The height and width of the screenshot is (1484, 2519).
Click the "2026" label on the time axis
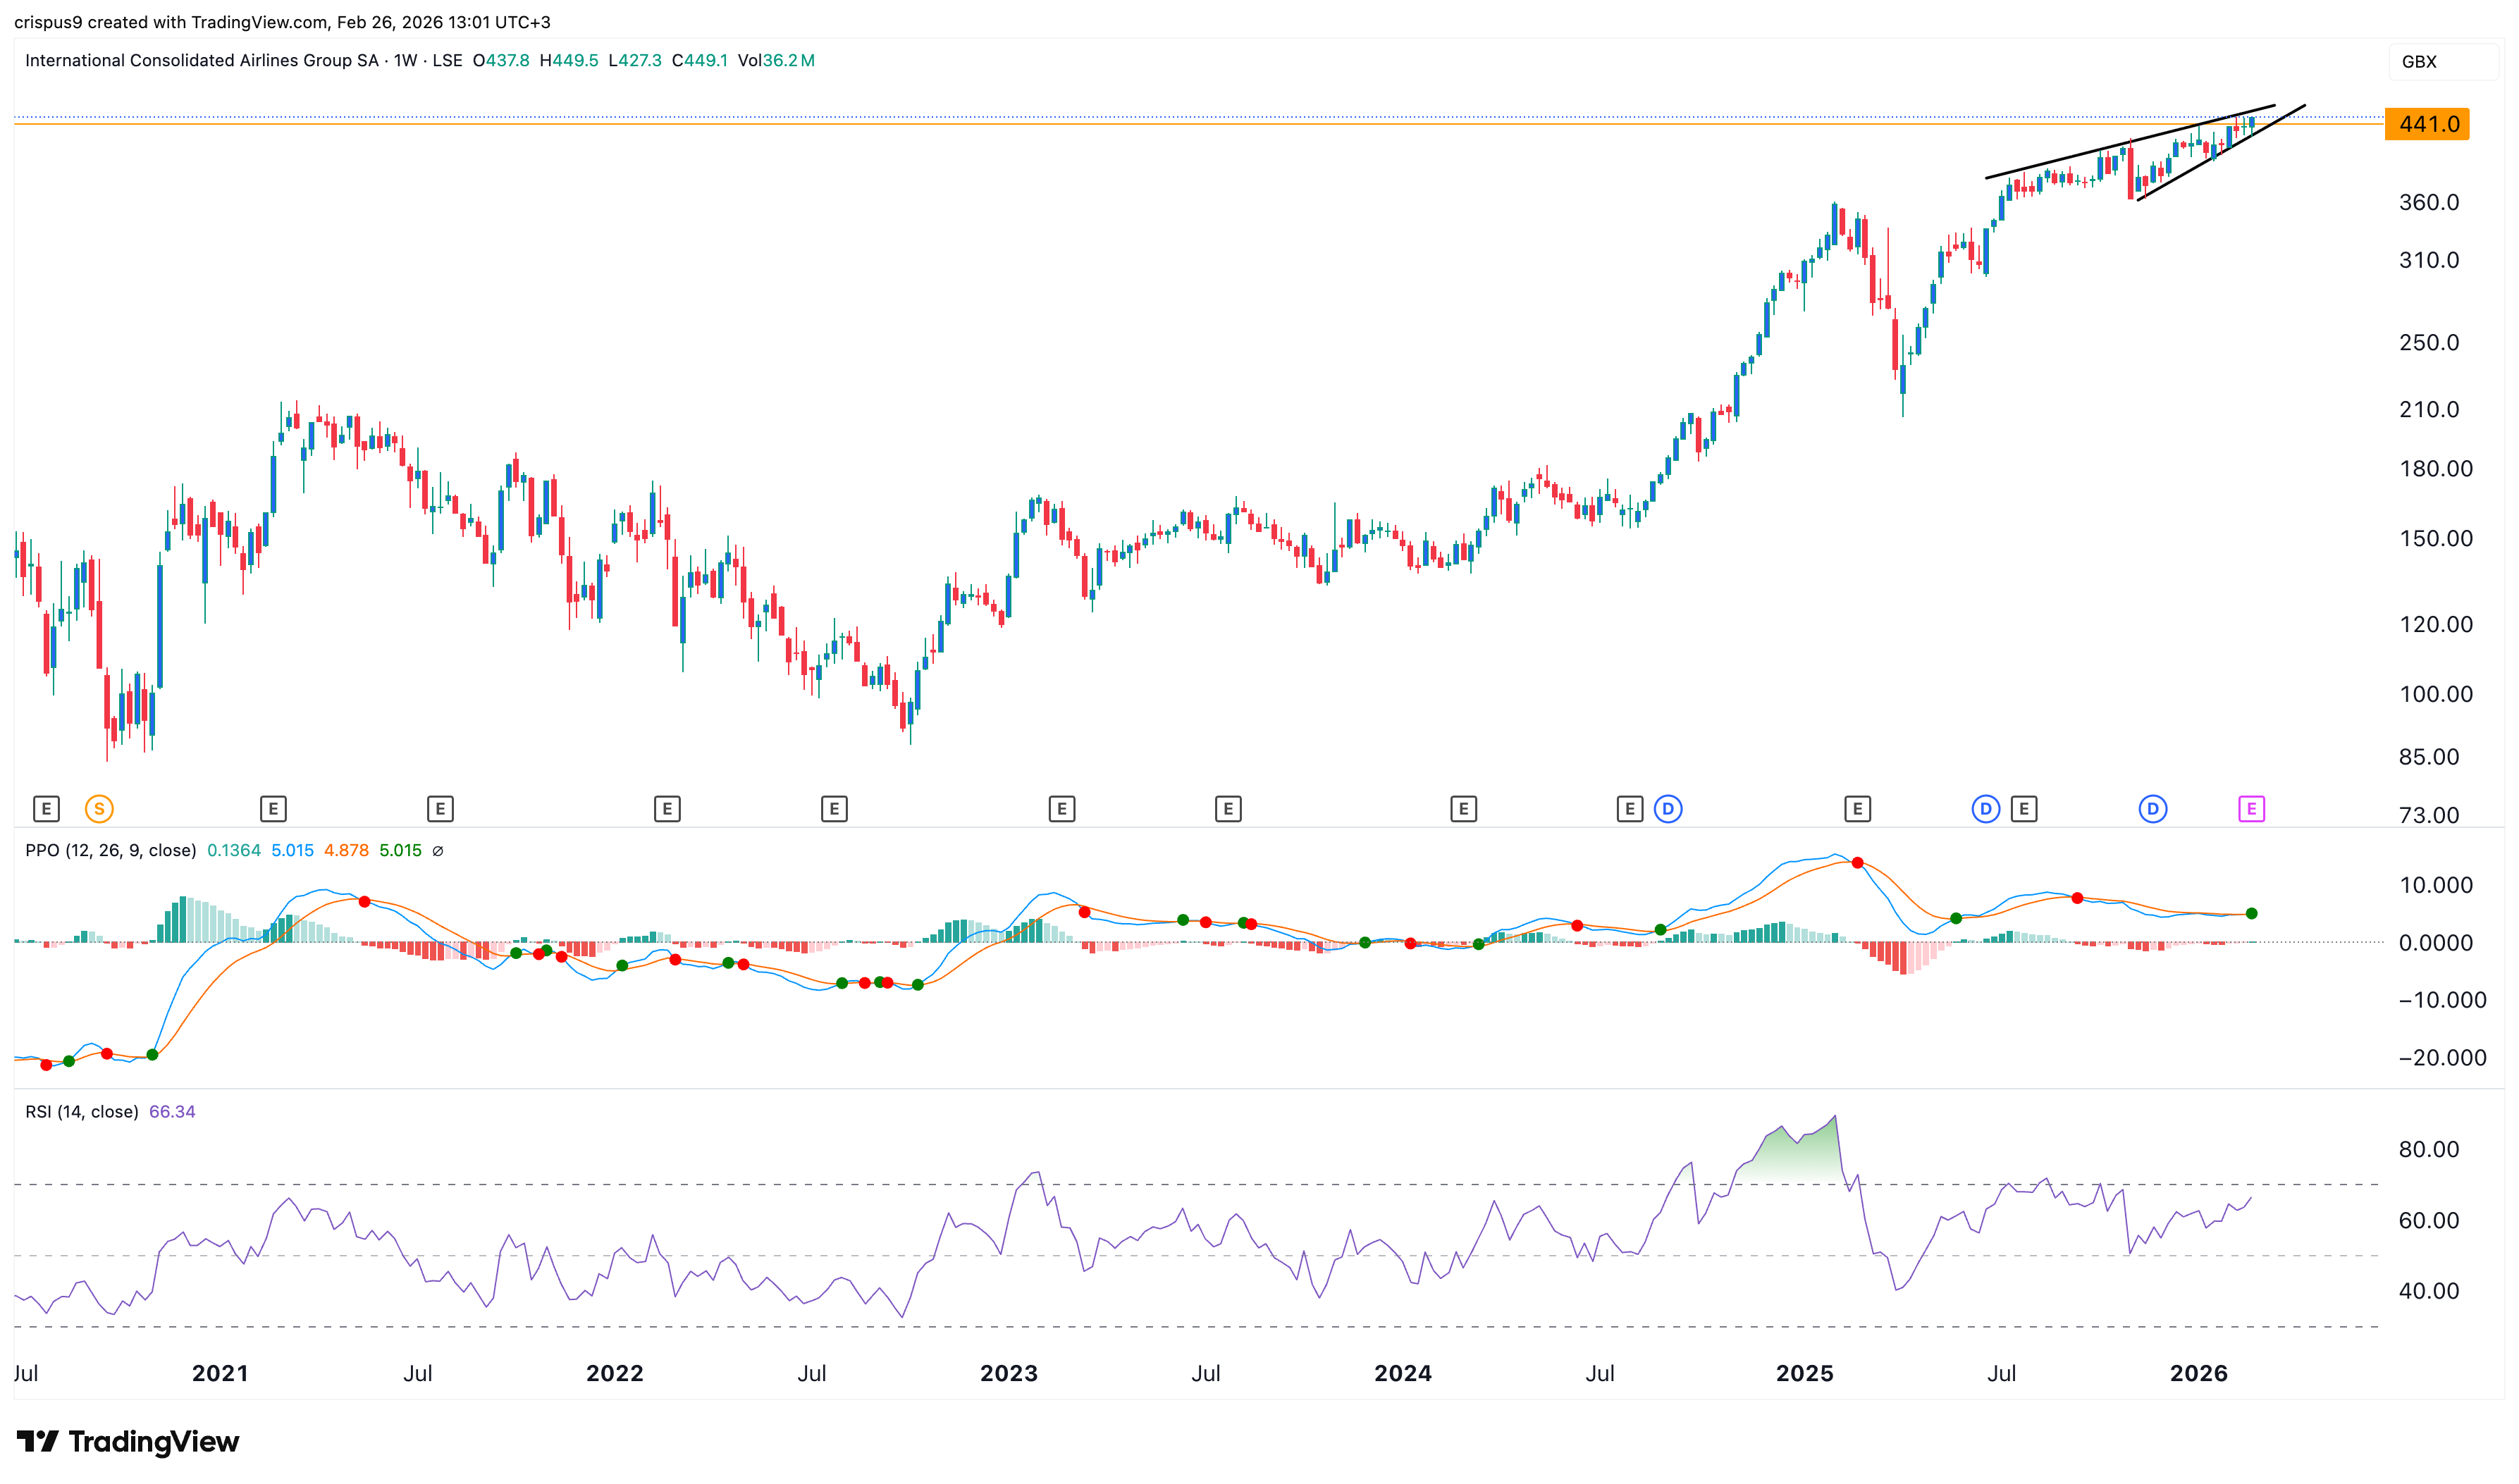(x=2198, y=1373)
